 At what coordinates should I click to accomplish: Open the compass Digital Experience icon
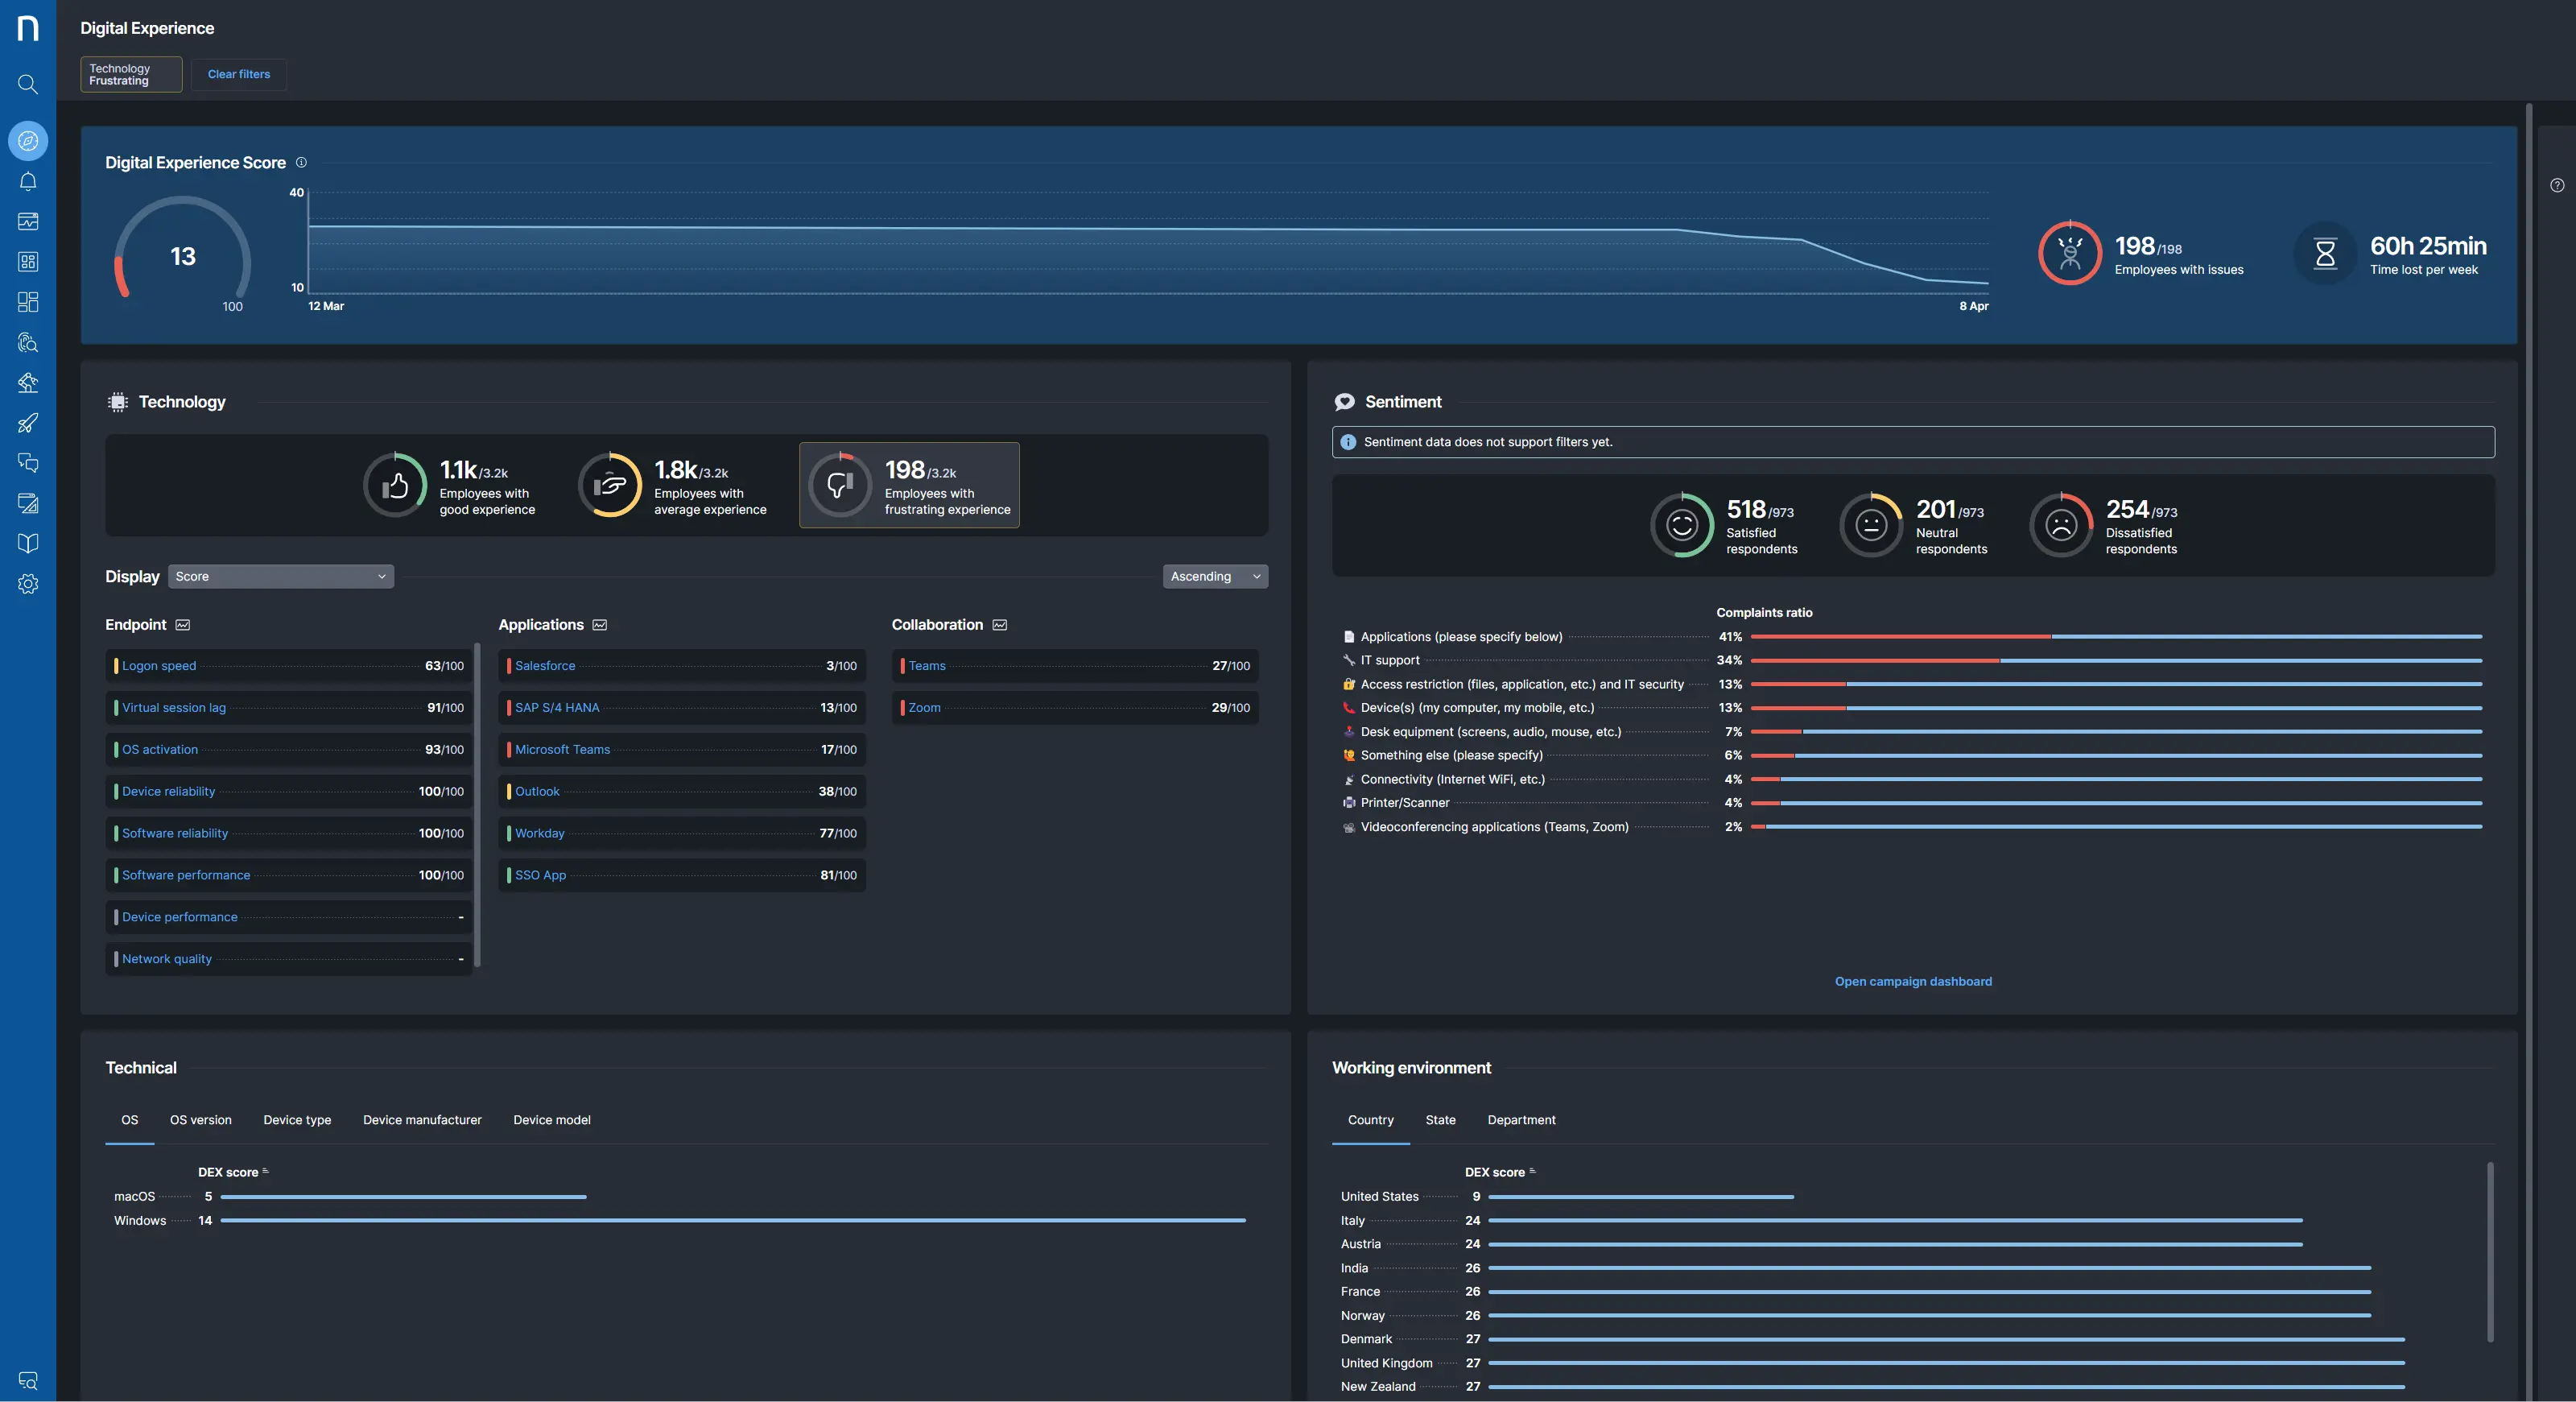pyautogui.click(x=28, y=141)
